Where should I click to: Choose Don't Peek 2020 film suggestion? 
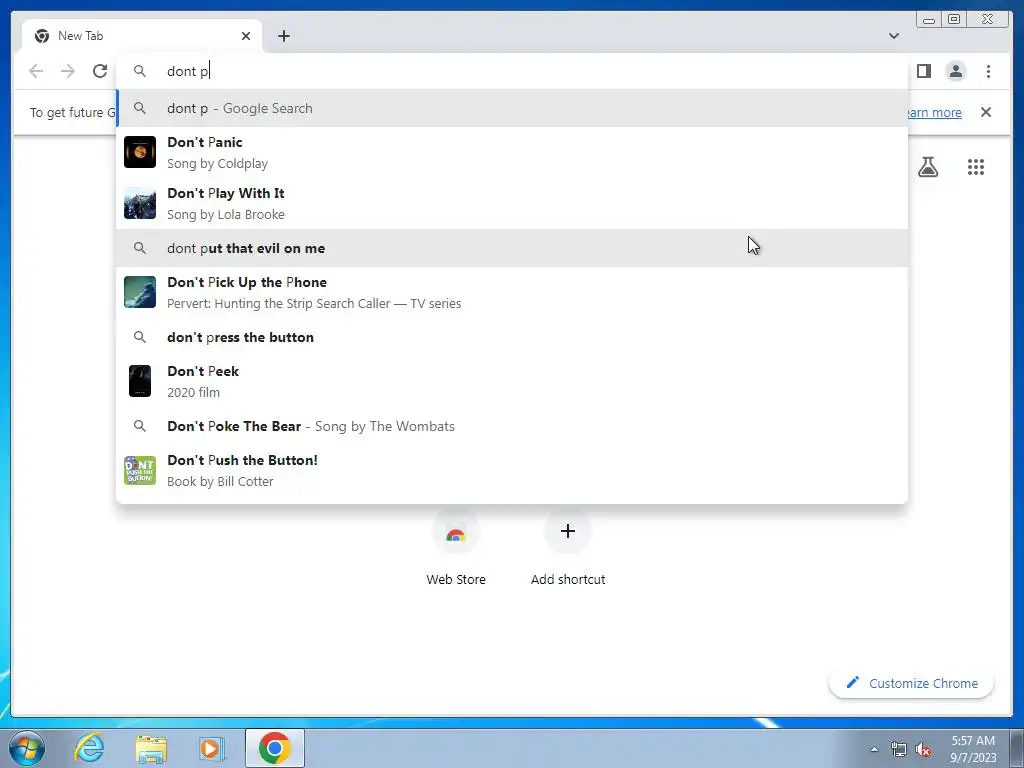tap(512, 381)
